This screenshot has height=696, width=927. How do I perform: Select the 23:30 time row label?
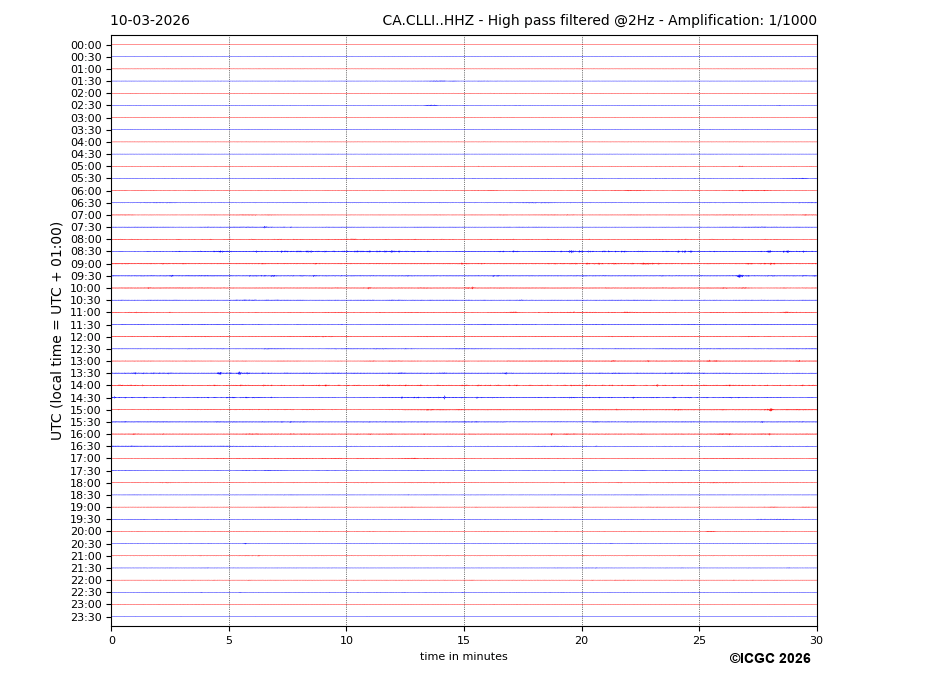click(86, 617)
